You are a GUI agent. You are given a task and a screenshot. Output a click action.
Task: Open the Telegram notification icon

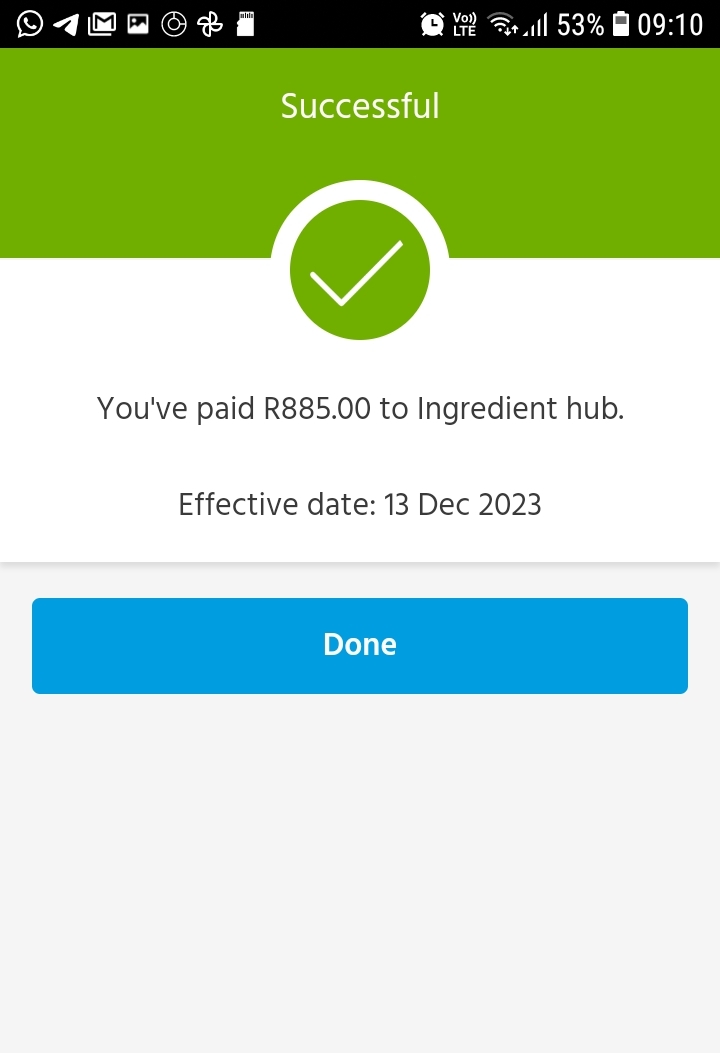tap(66, 24)
